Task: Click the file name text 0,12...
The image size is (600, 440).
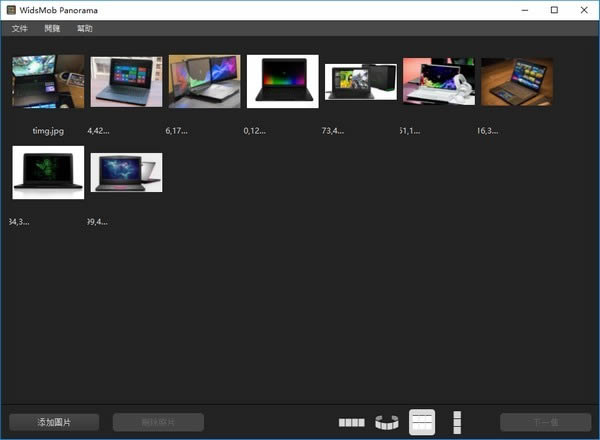Action: 254,131
